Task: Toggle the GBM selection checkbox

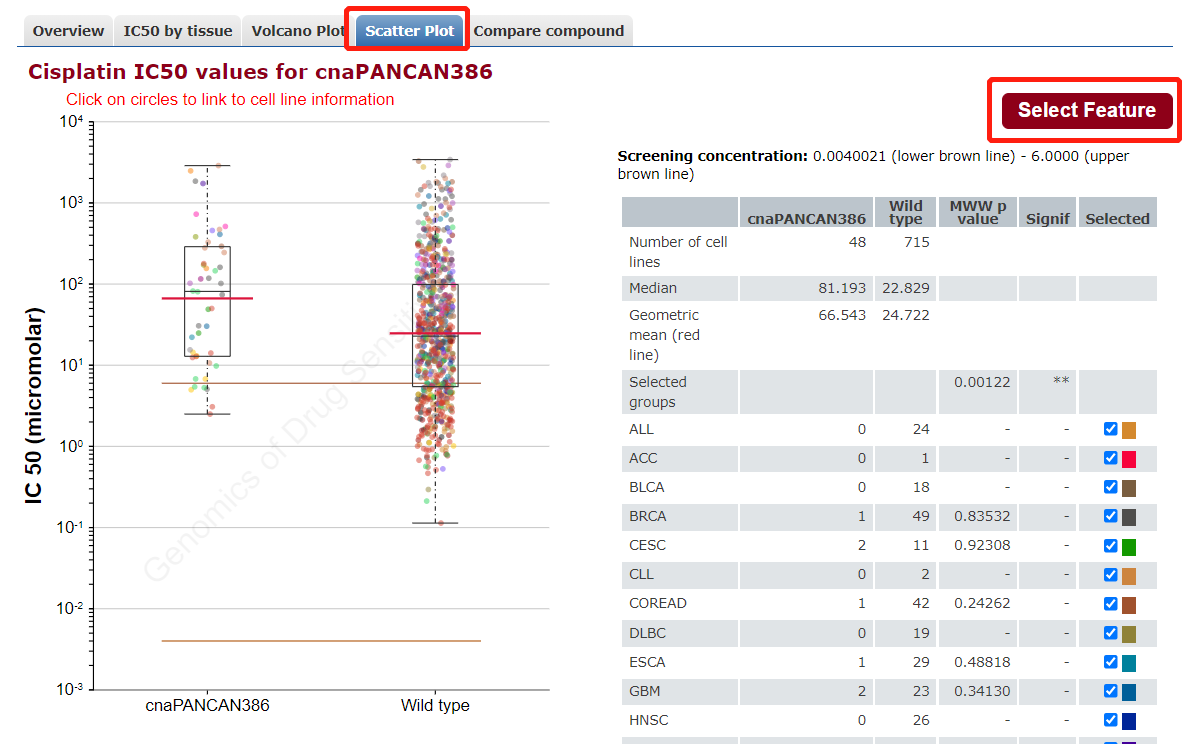Action: pyautogui.click(x=1110, y=691)
